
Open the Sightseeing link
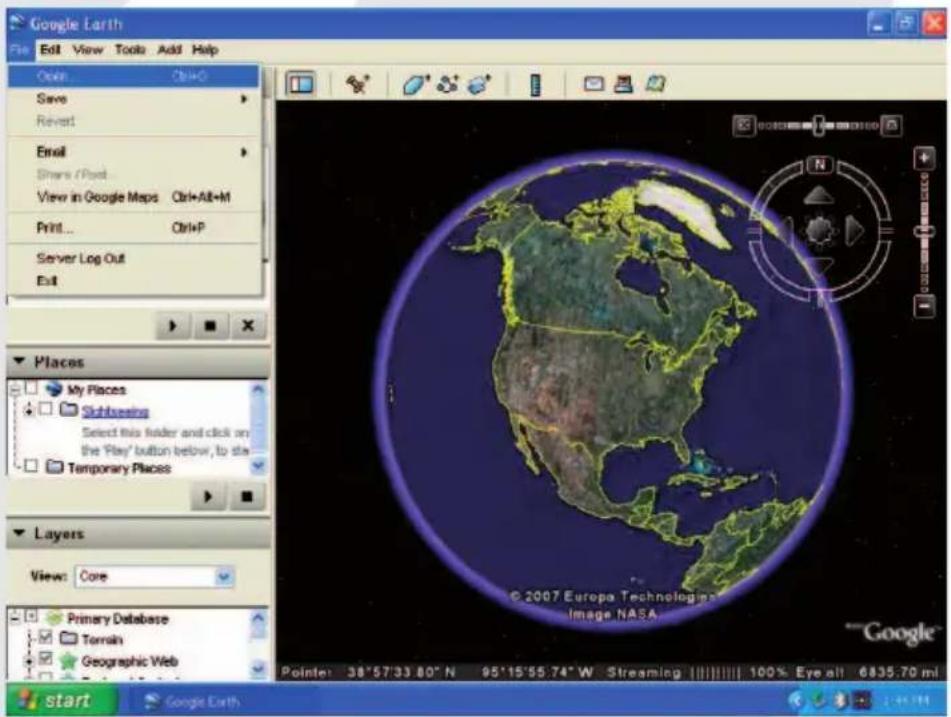click(115, 411)
